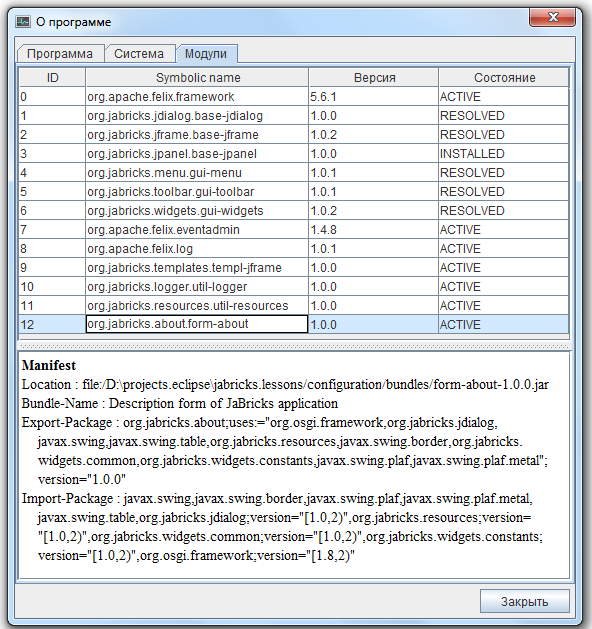Close the О программе dialog window
This screenshot has height=629, width=592.
553,17
